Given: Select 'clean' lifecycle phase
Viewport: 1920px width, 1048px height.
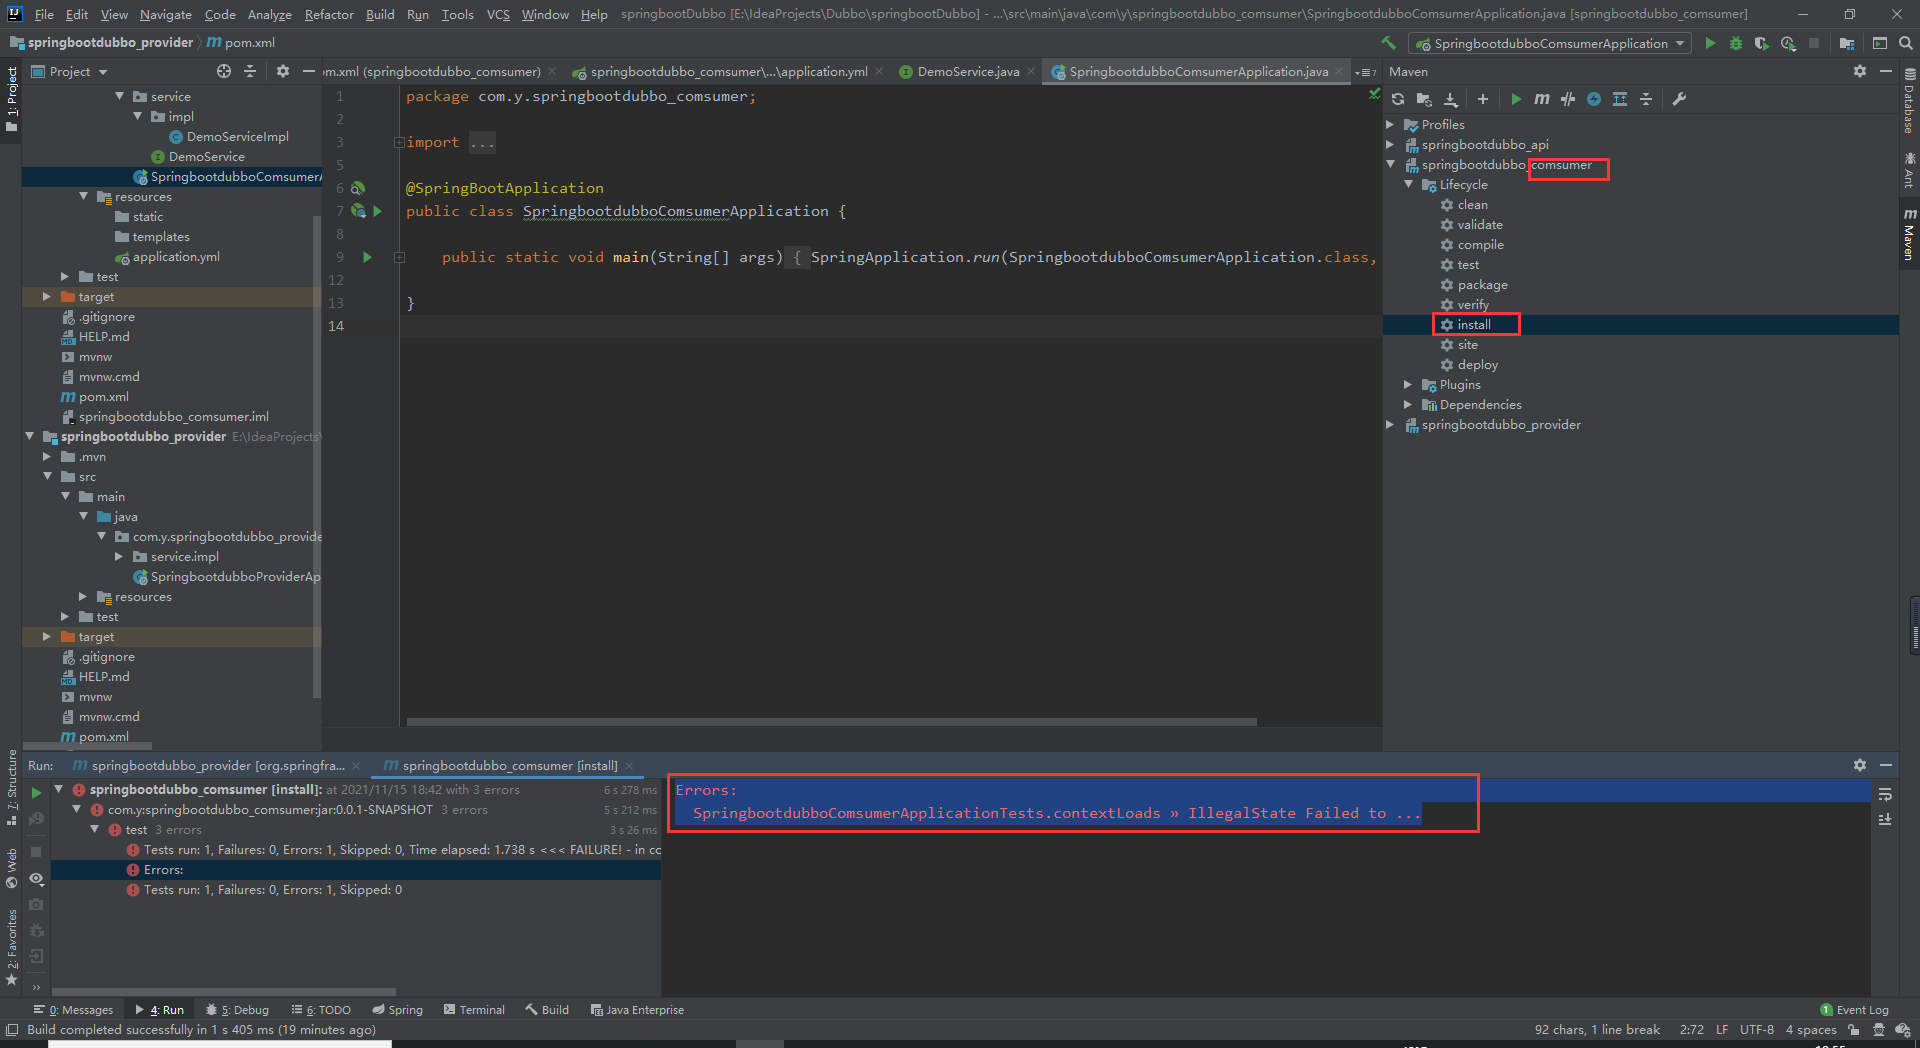Looking at the screenshot, I should 1472,205.
